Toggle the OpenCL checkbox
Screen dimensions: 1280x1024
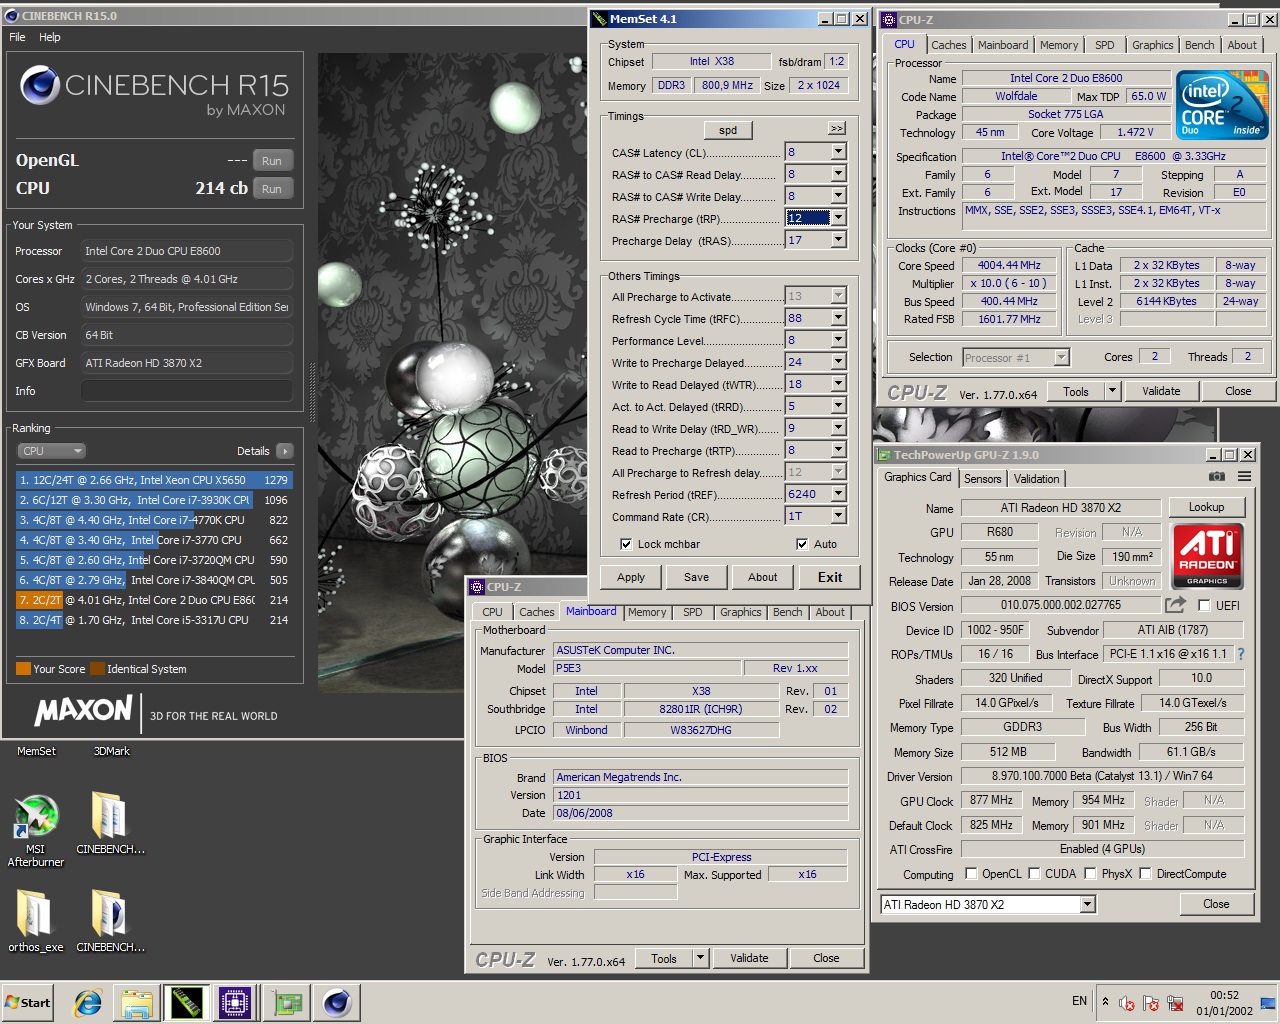pyautogui.click(x=970, y=873)
